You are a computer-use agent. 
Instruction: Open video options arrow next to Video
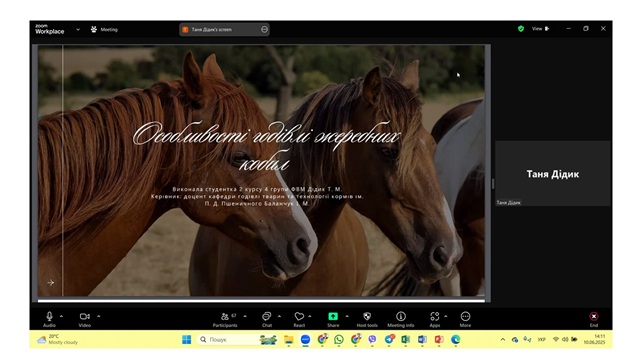(98, 316)
